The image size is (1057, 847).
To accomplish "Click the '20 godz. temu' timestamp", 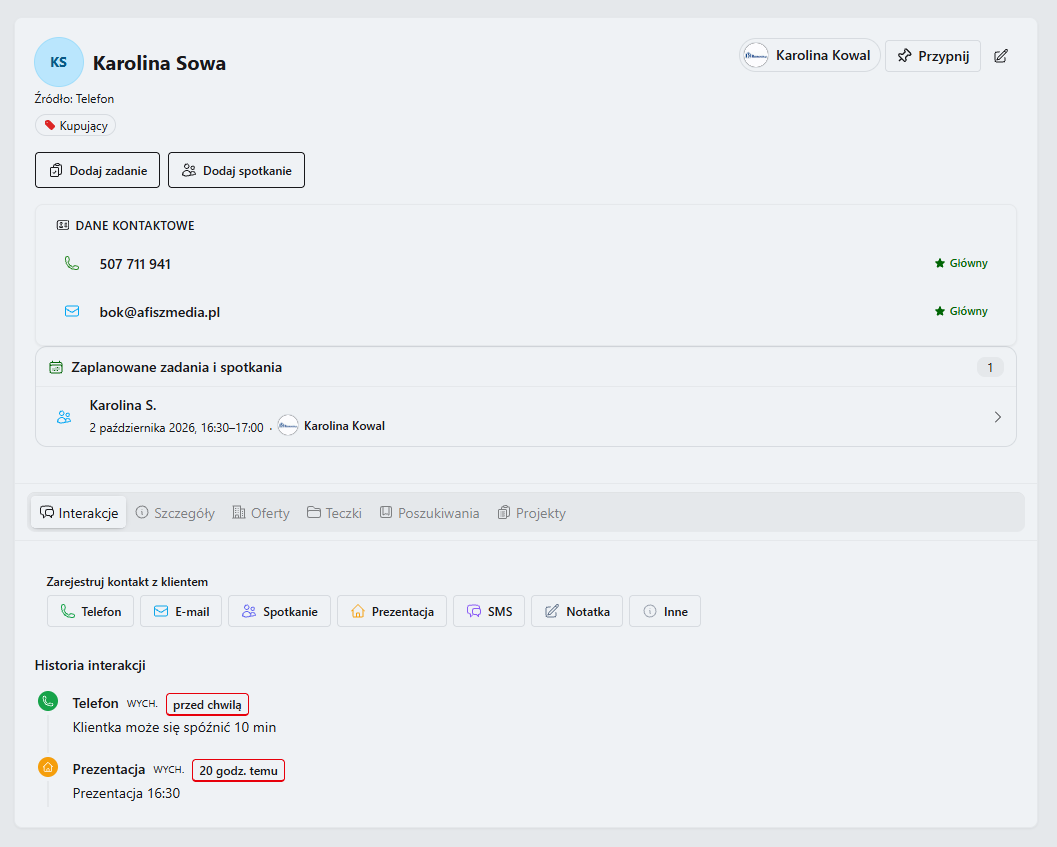I will coord(239,771).
